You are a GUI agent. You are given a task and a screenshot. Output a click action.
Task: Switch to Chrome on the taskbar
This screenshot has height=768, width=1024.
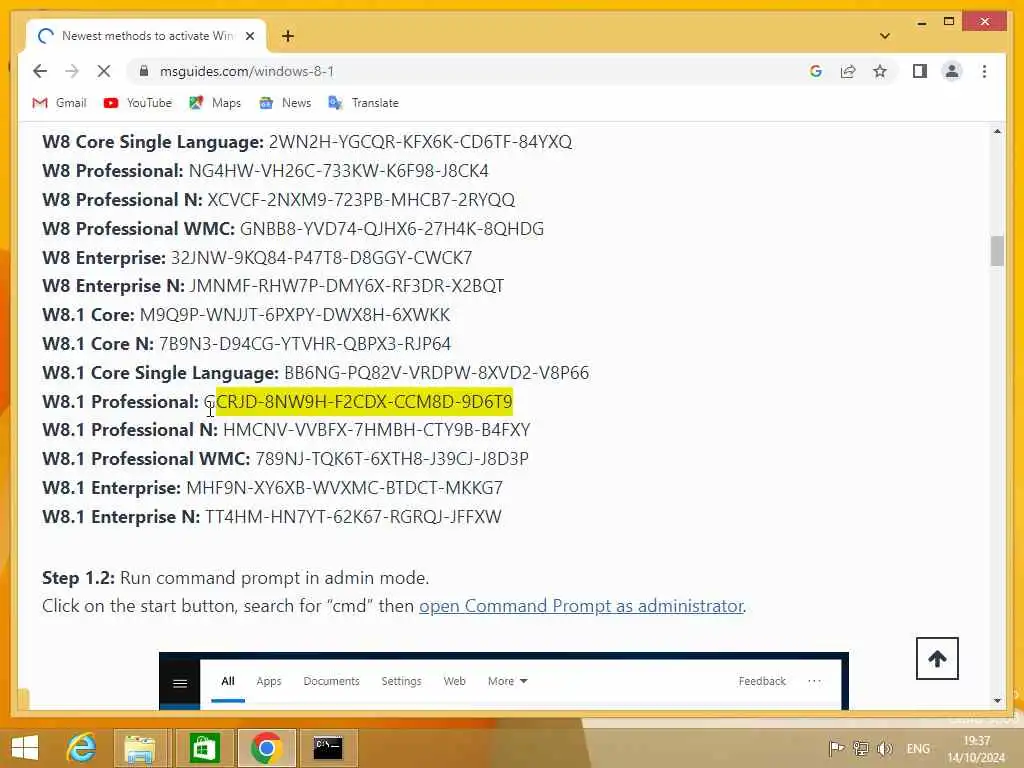[266, 748]
